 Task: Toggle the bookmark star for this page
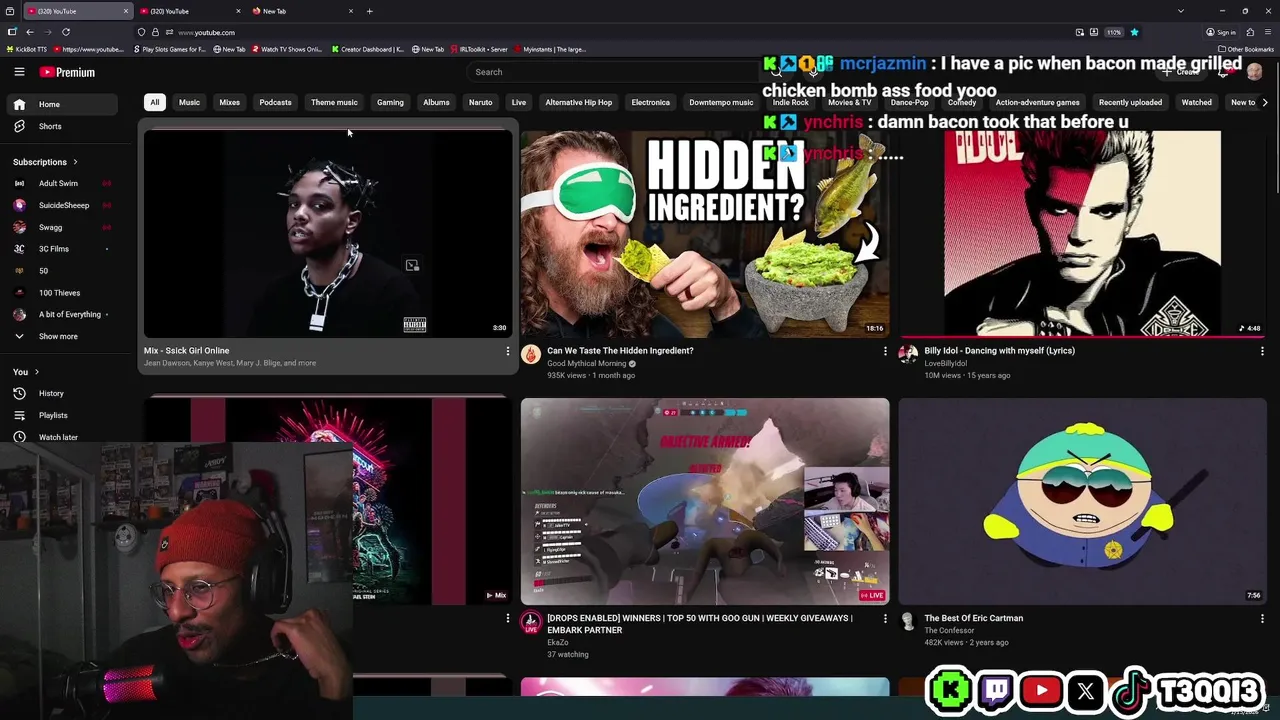point(1134,32)
